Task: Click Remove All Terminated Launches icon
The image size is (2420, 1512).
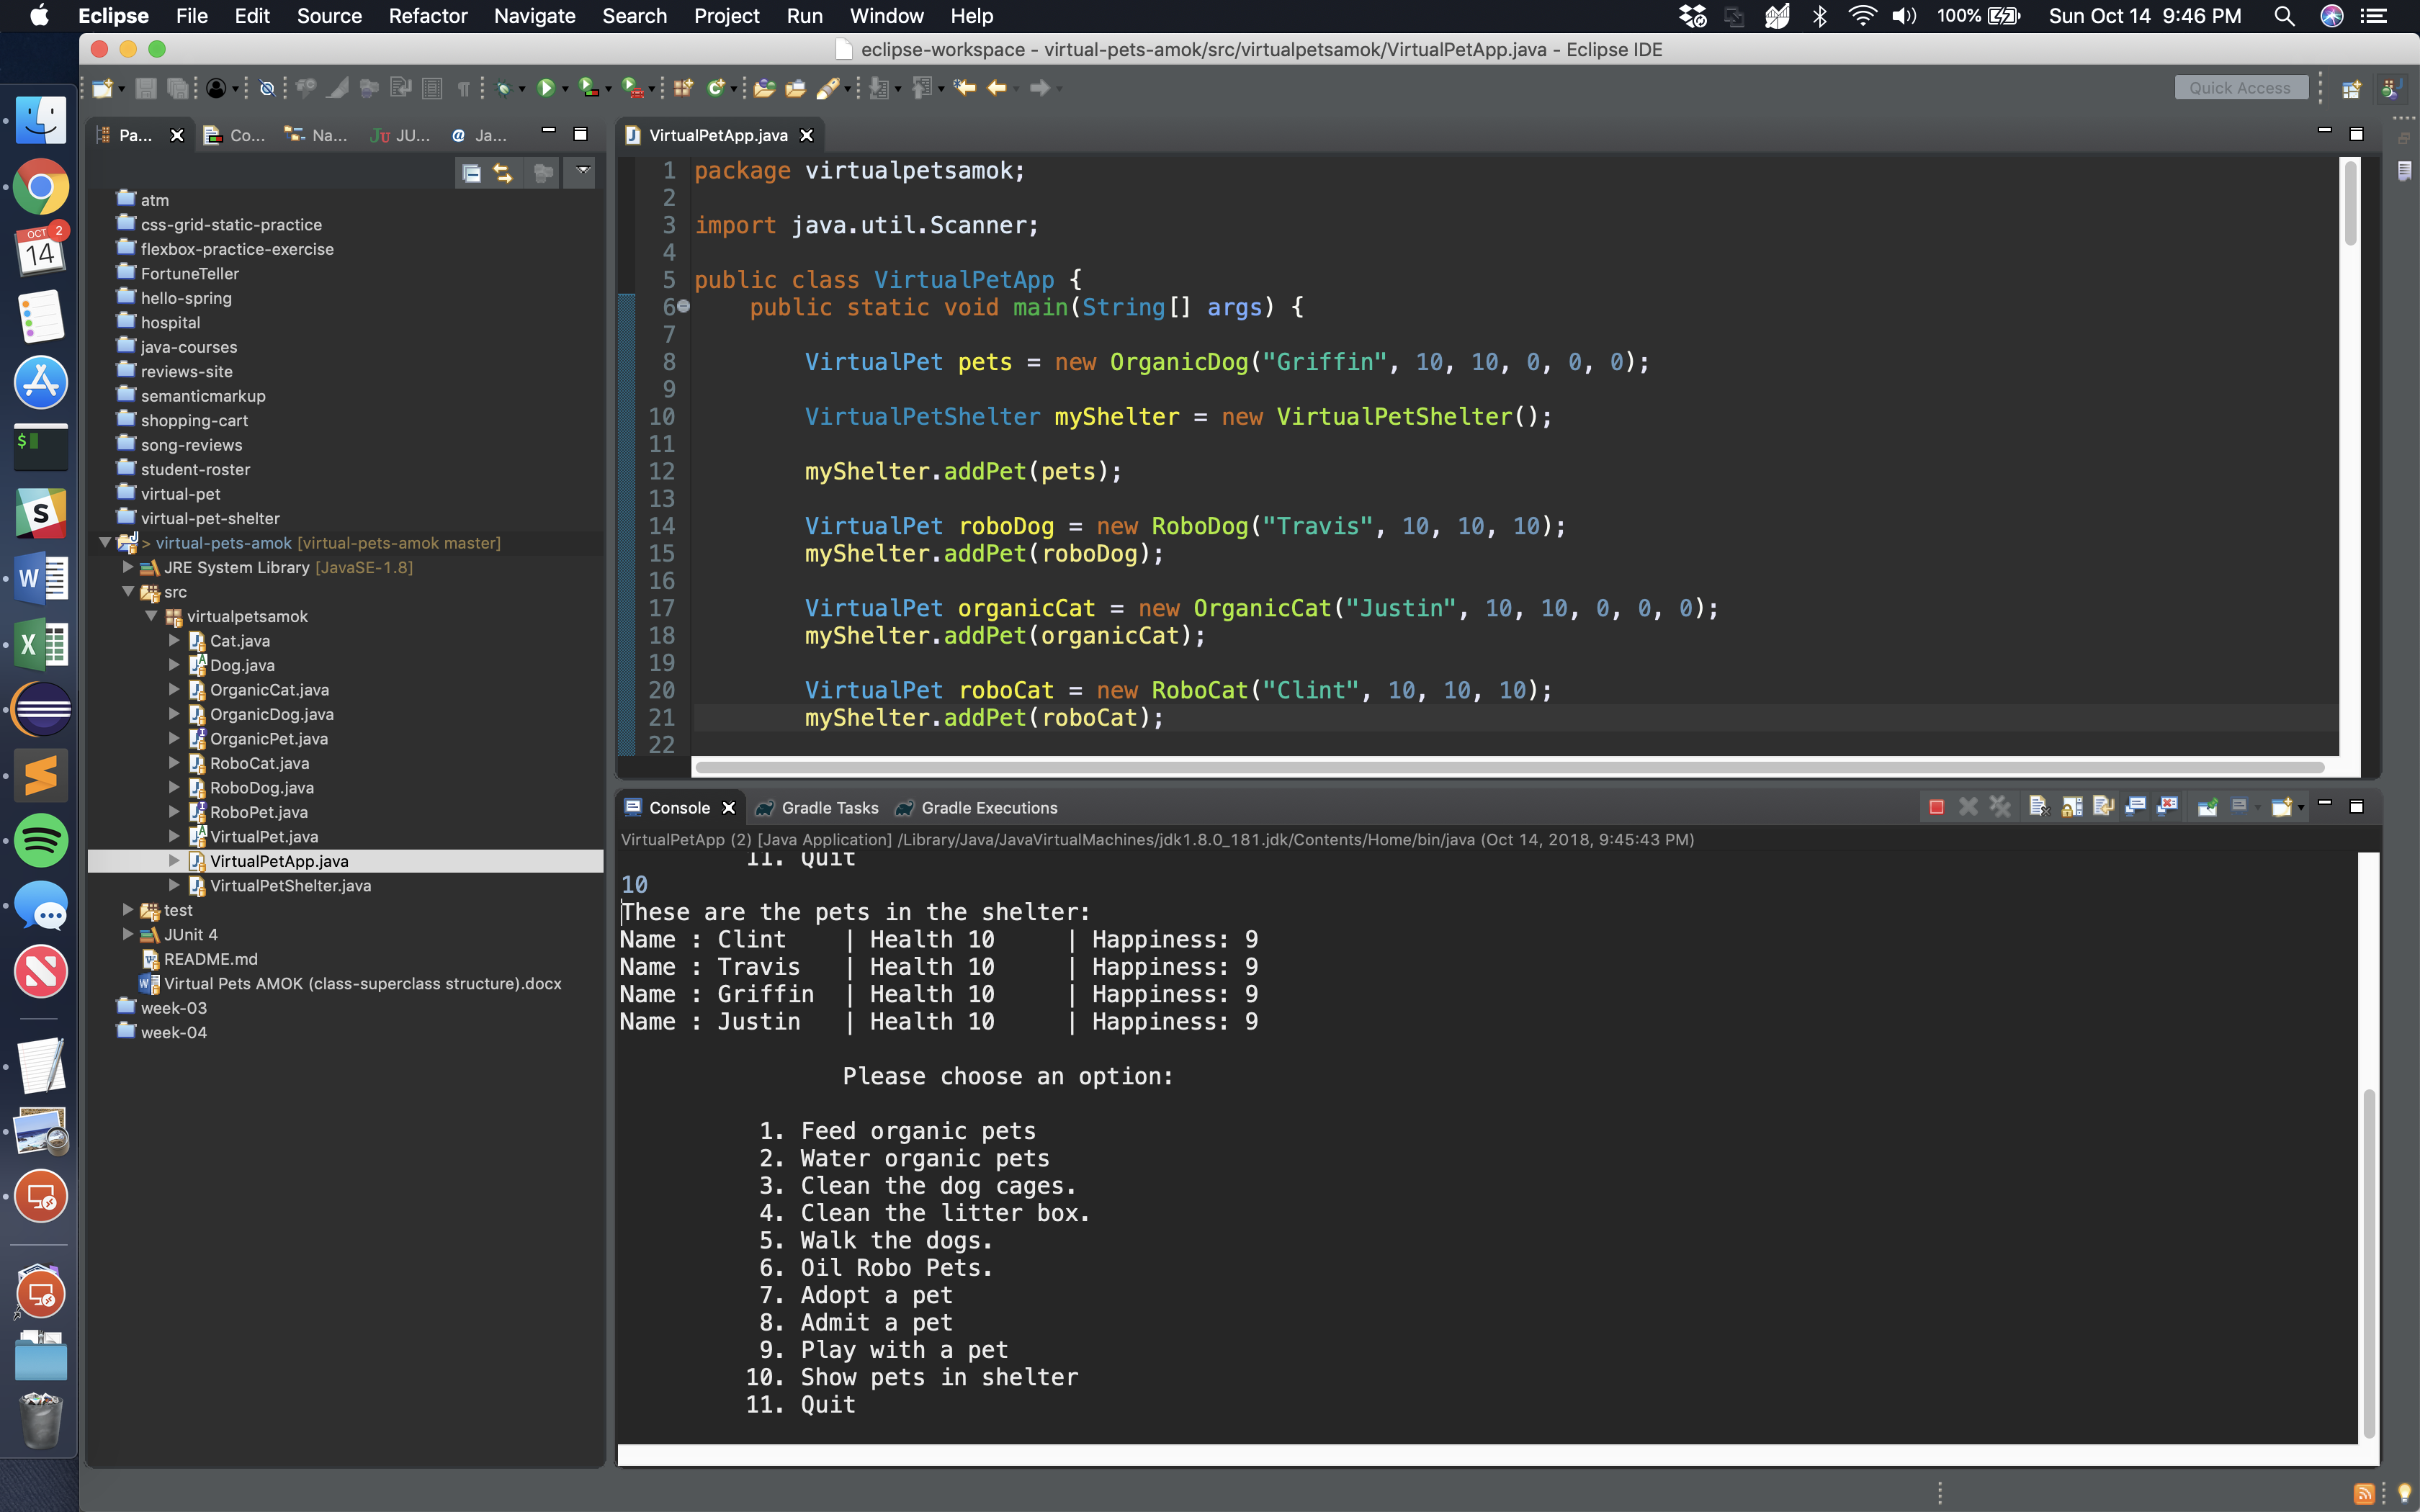Action: (x=2000, y=807)
